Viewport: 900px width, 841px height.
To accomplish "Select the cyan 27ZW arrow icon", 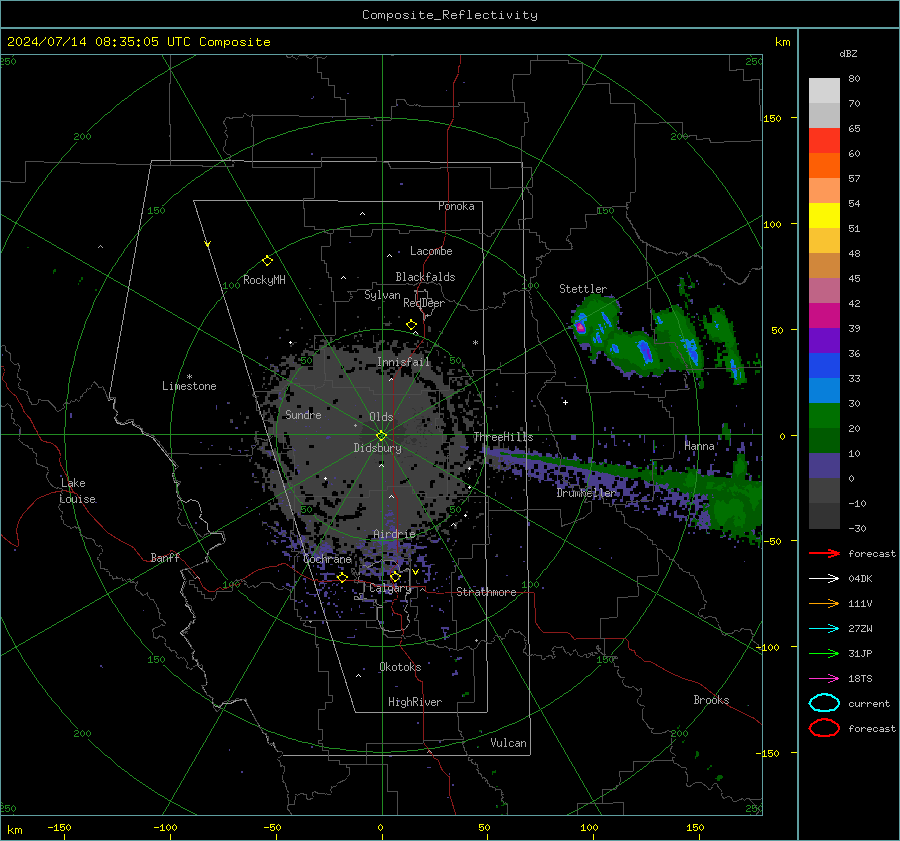I will pyautogui.click(x=824, y=628).
